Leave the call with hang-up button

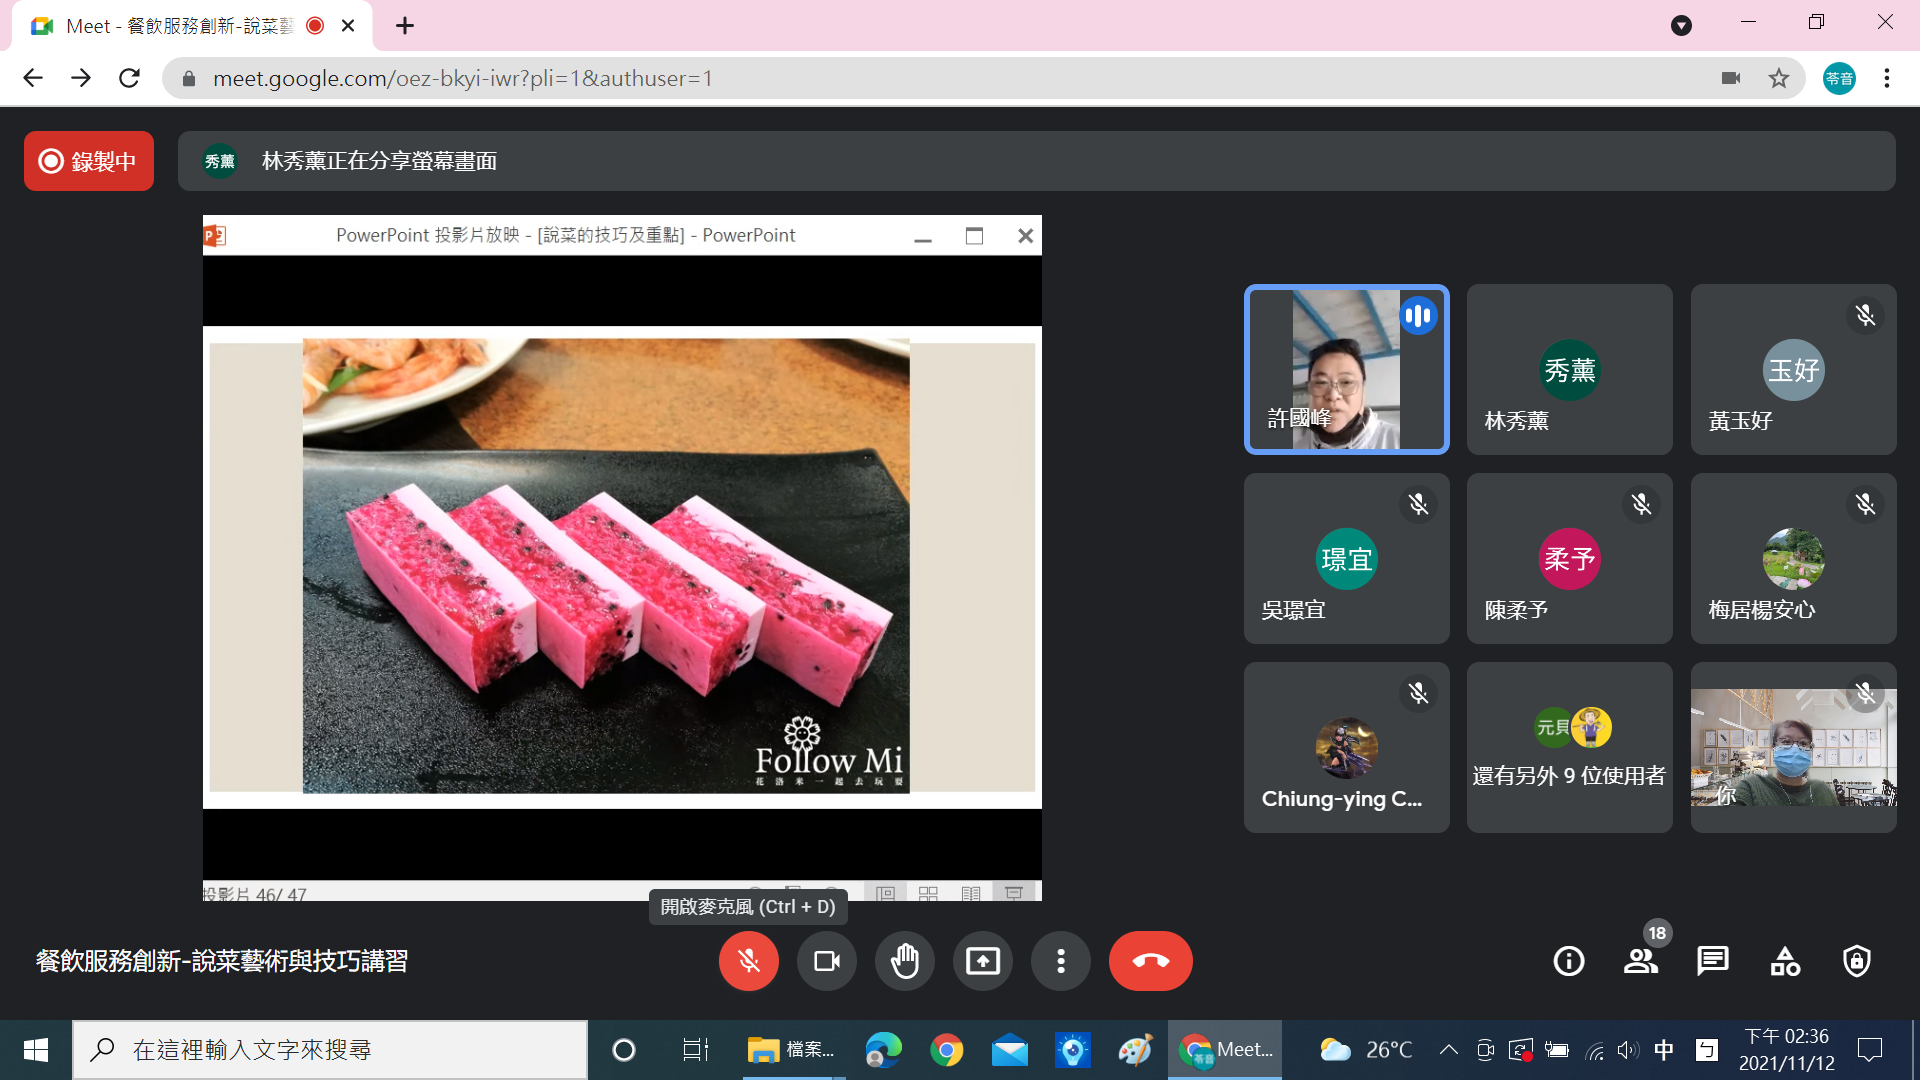pyautogui.click(x=1150, y=961)
